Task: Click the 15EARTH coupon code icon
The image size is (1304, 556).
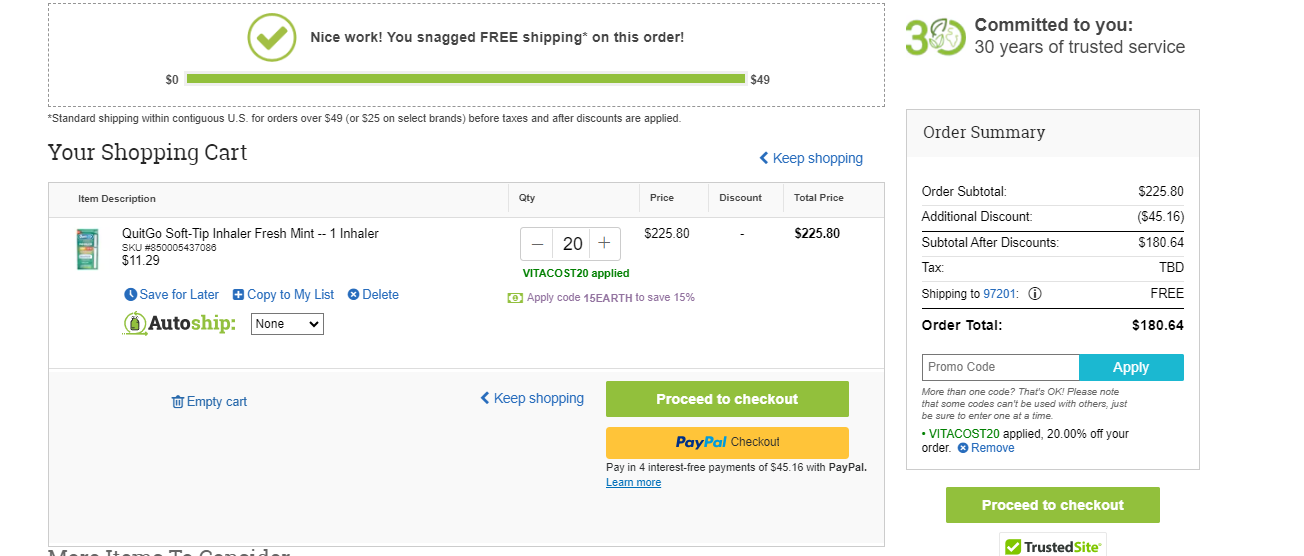Action: pyautogui.click(x=515, y=298)
